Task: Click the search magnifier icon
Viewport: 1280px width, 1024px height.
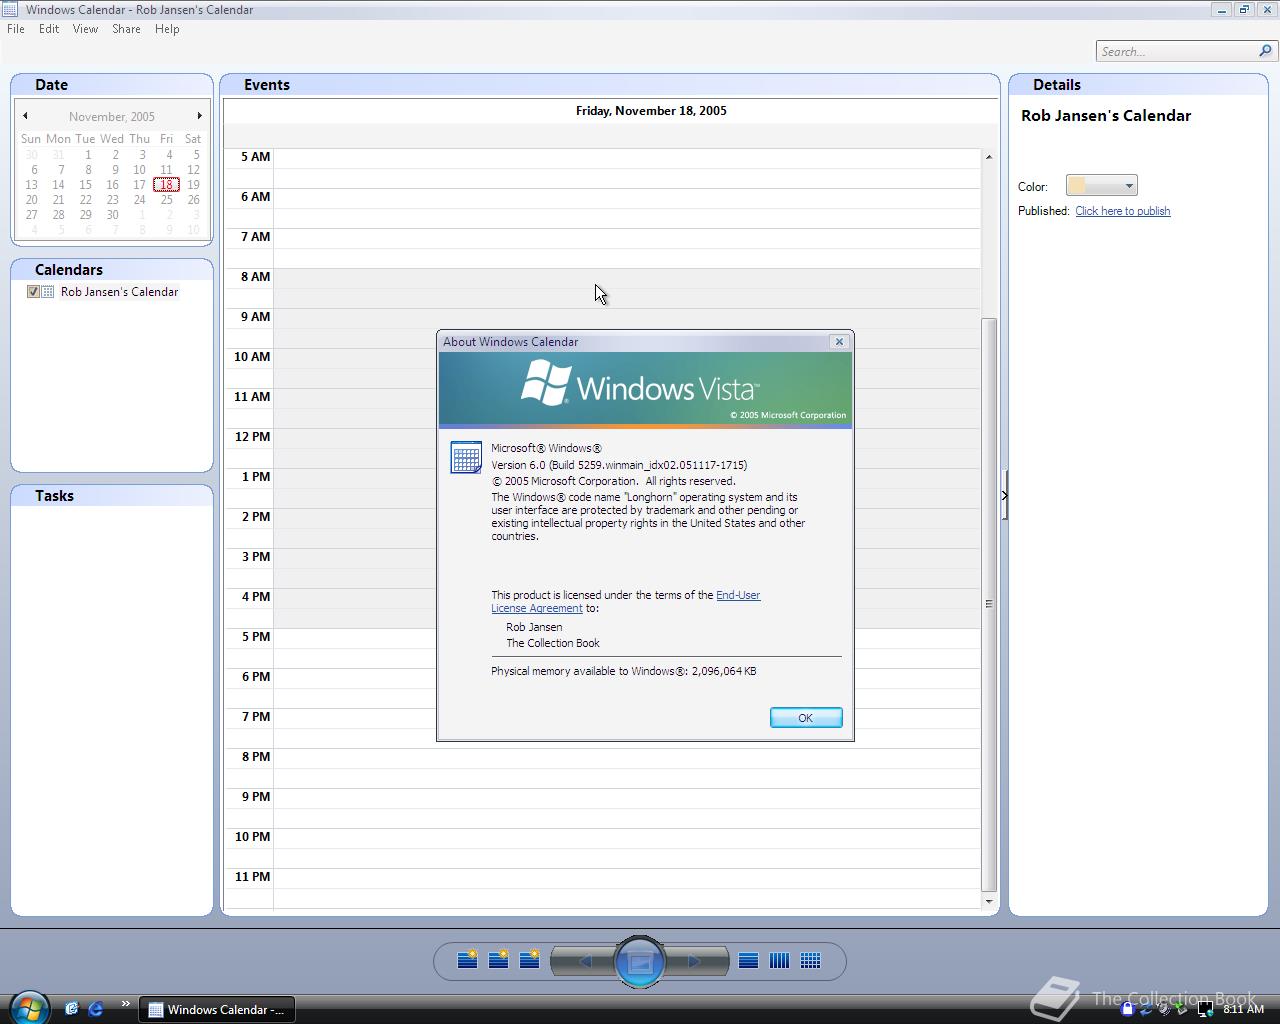Action: pos(1266,51)
